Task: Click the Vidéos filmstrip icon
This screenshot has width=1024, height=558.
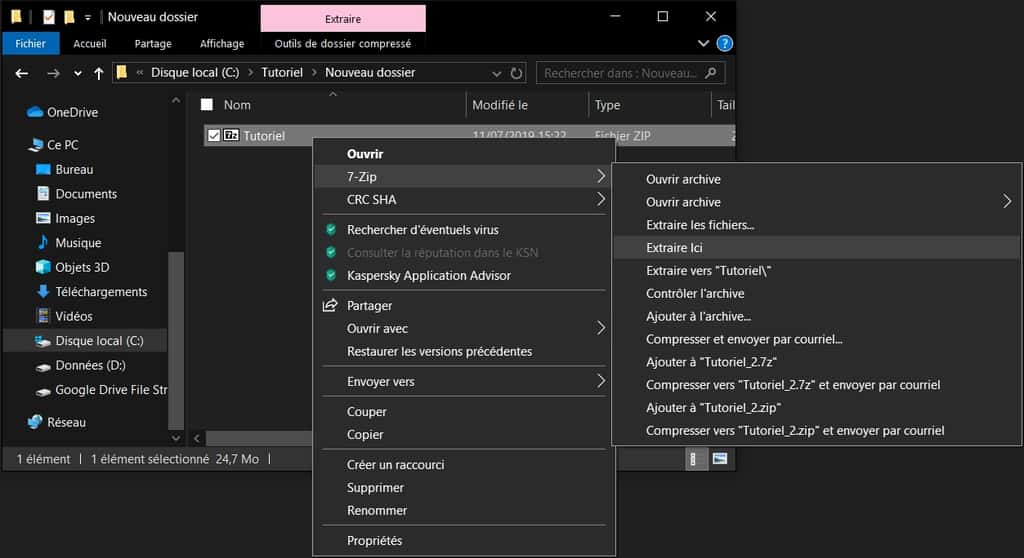Action: point(43,316)
